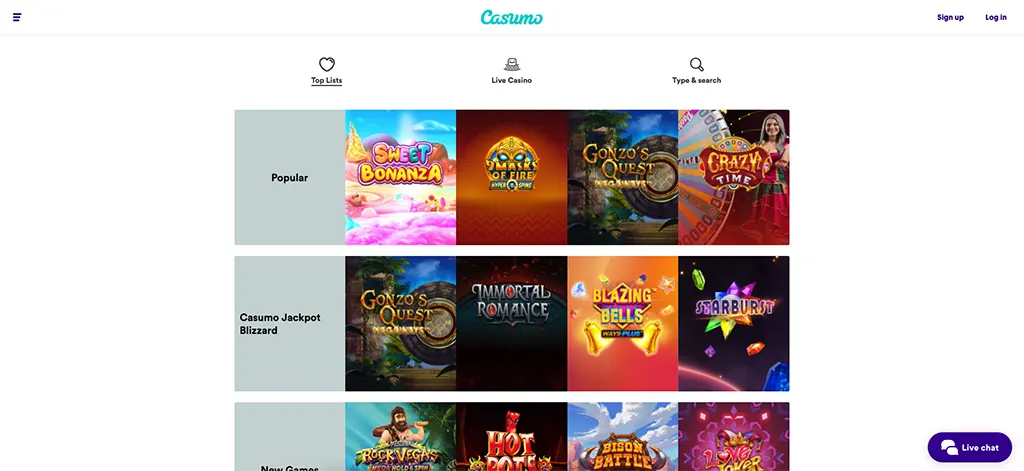Click the Sign up link
This screenshot has width=1024, height=471.
coord(950,18)
